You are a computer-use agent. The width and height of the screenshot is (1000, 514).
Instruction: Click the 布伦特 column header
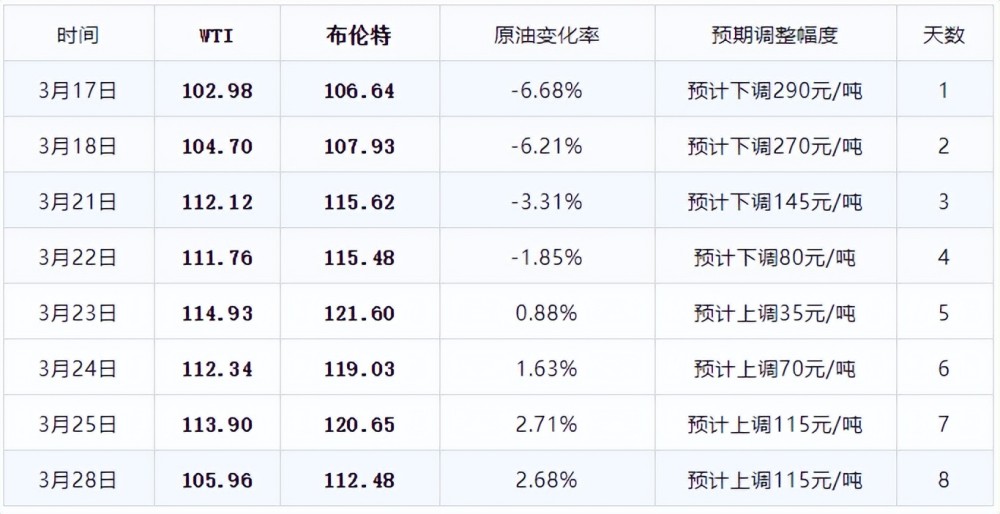pos(360,36)
